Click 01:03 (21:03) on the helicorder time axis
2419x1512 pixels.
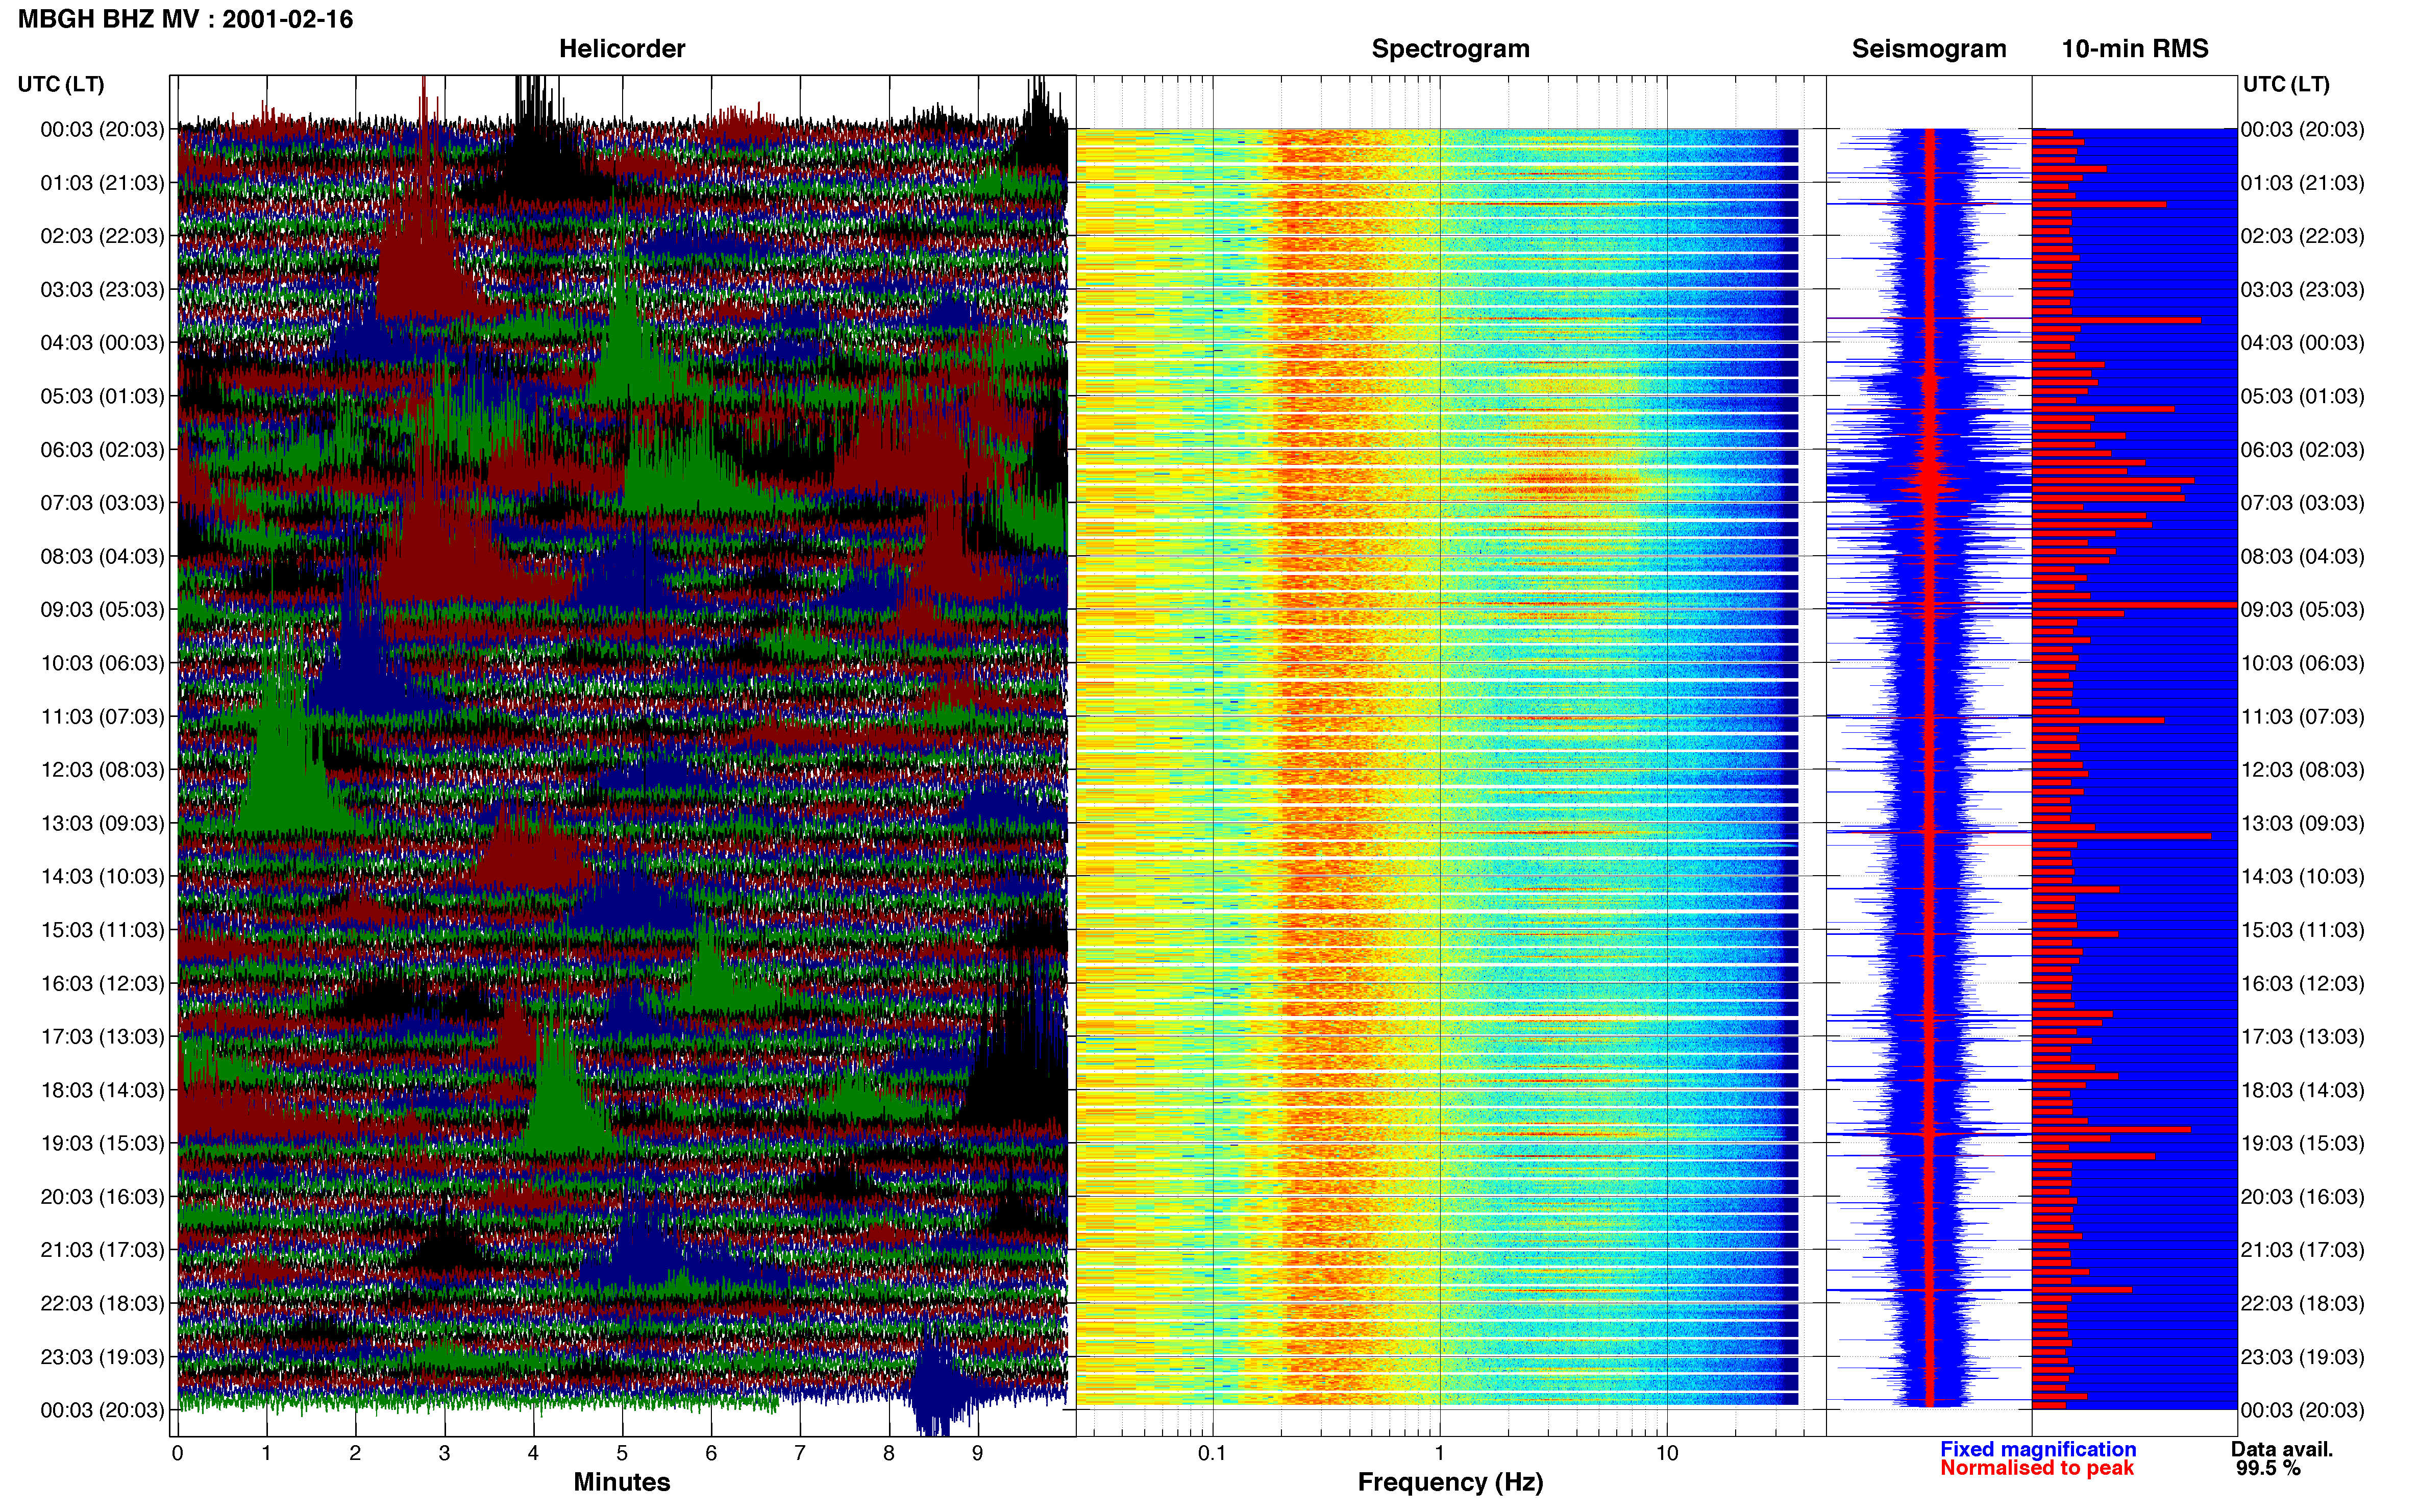click(102, 183)
